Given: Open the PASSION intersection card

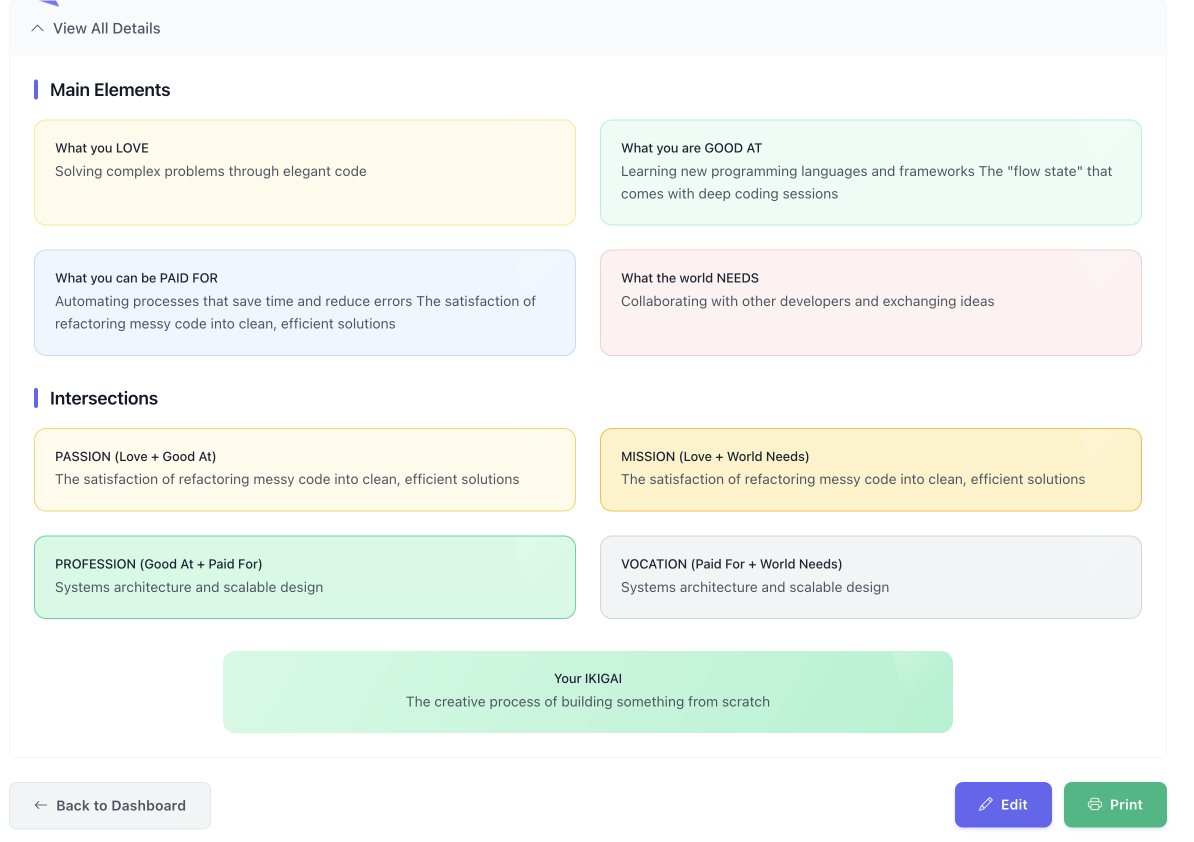Looking at the screenshot, I should [304, 469].
